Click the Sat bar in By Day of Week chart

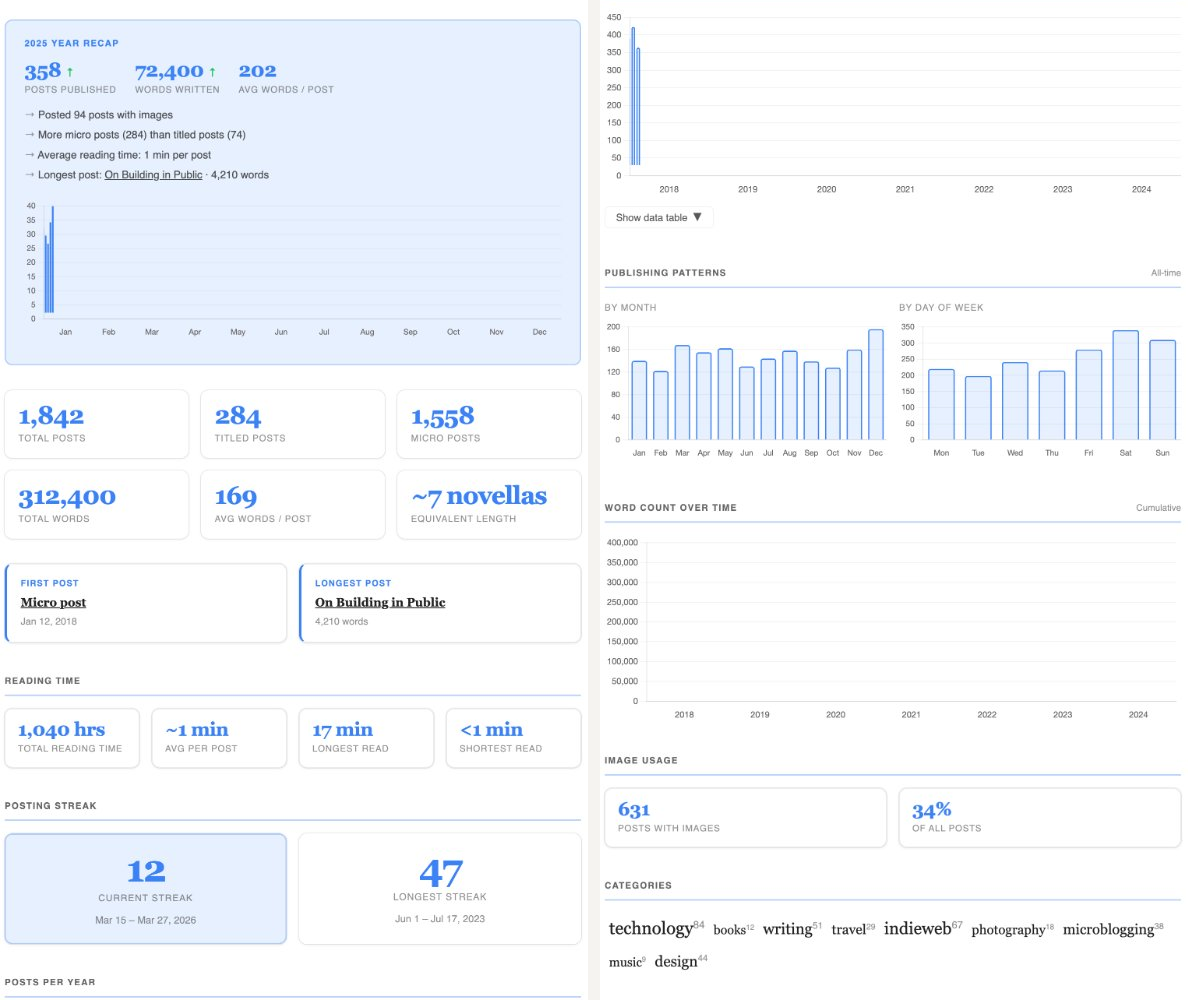tap(1125, 386)
